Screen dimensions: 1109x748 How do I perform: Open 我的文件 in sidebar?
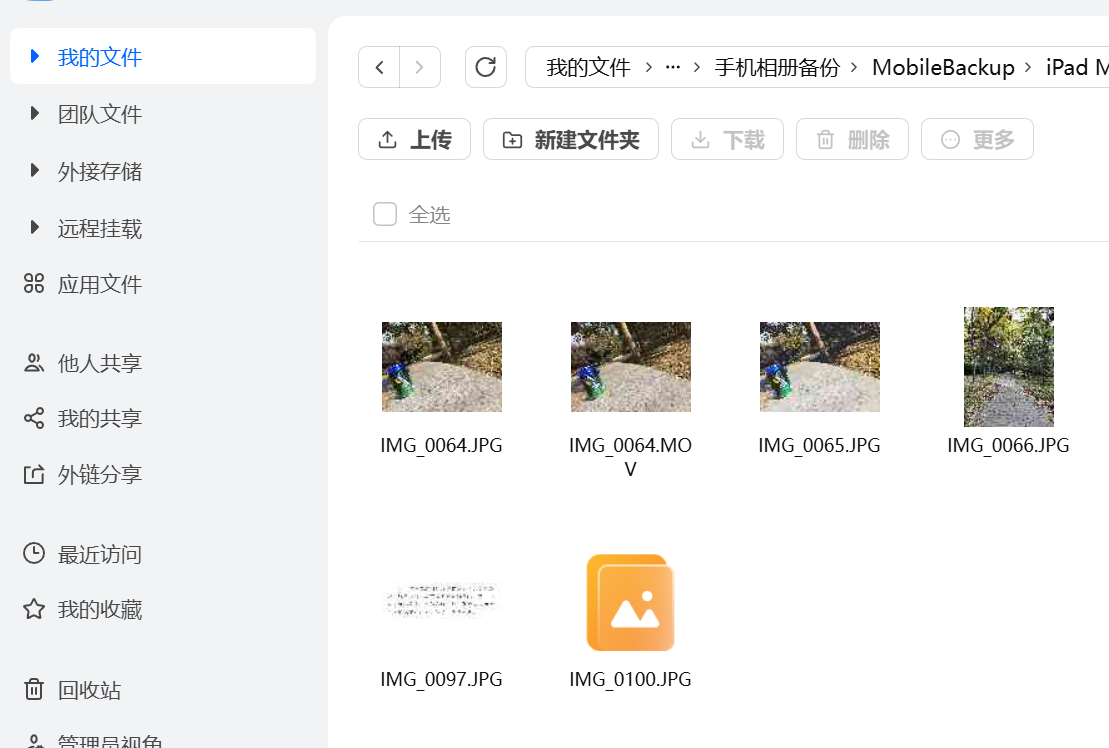[x=100, y=57]
